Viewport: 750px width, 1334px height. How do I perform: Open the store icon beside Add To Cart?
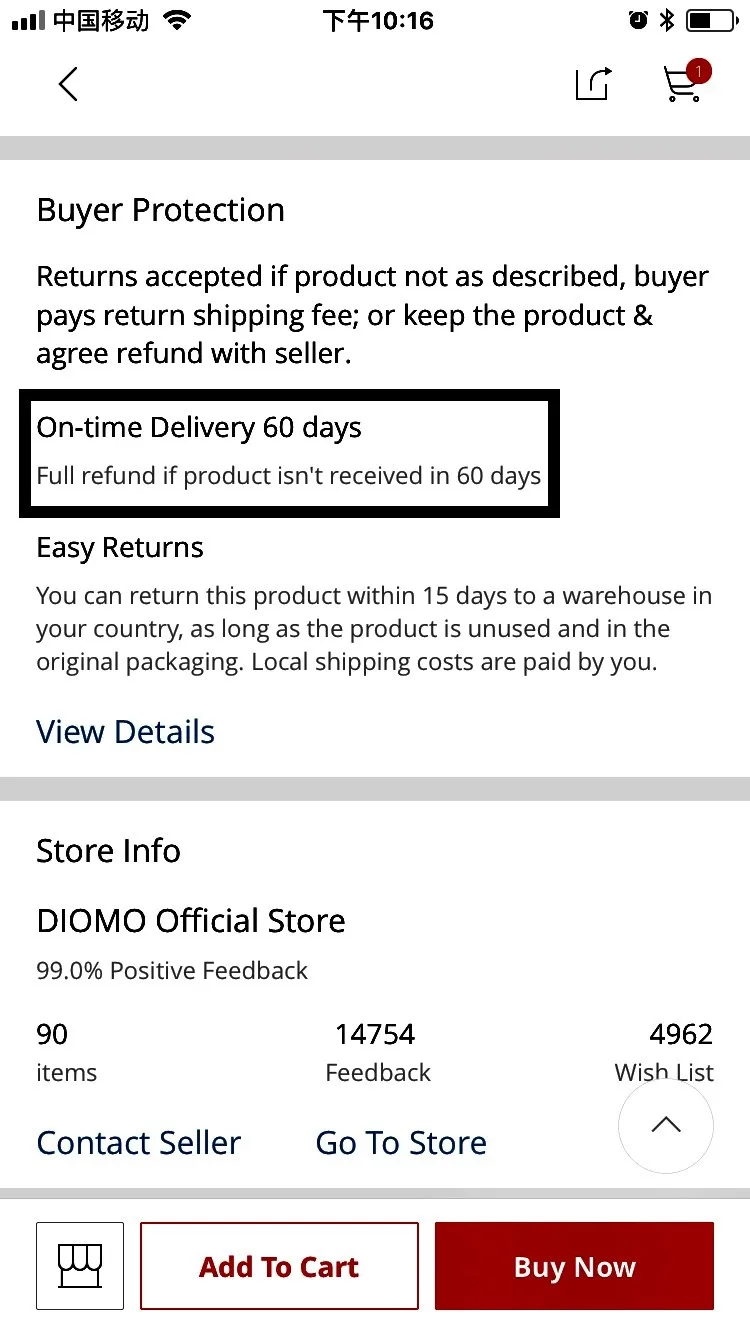tap(80, 1266)
